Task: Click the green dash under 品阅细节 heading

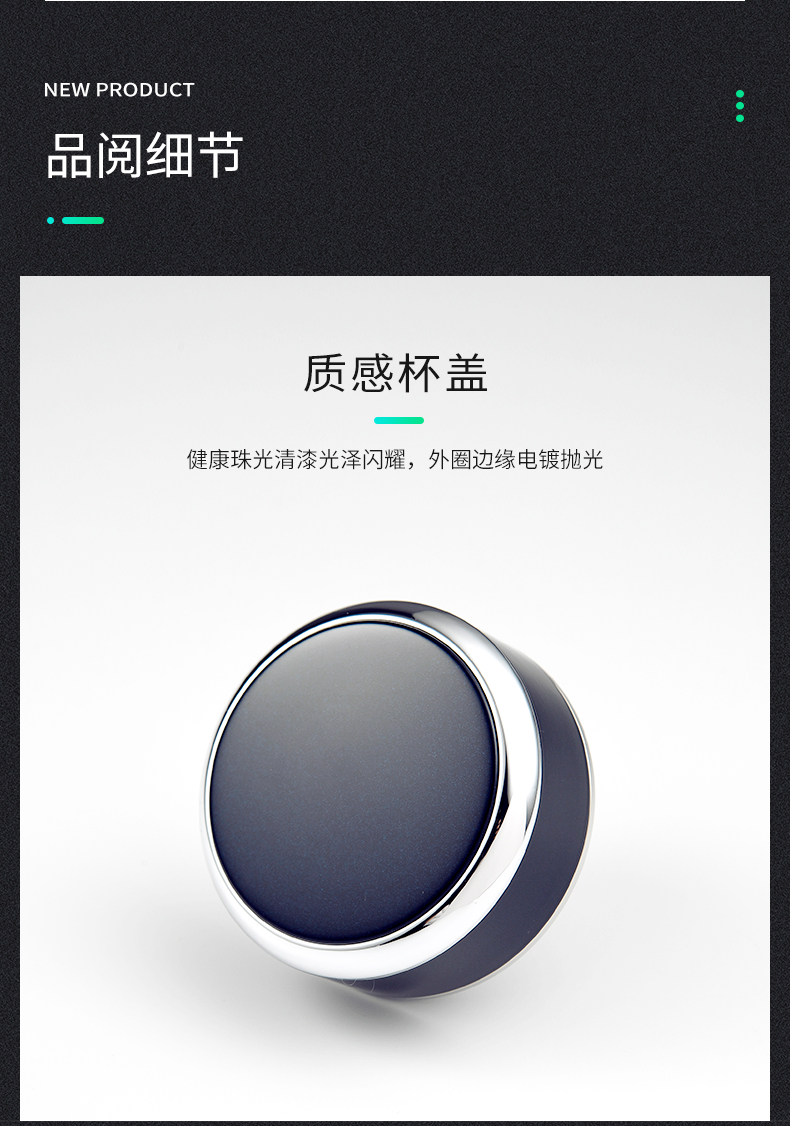Action: [x=83, y=220]
